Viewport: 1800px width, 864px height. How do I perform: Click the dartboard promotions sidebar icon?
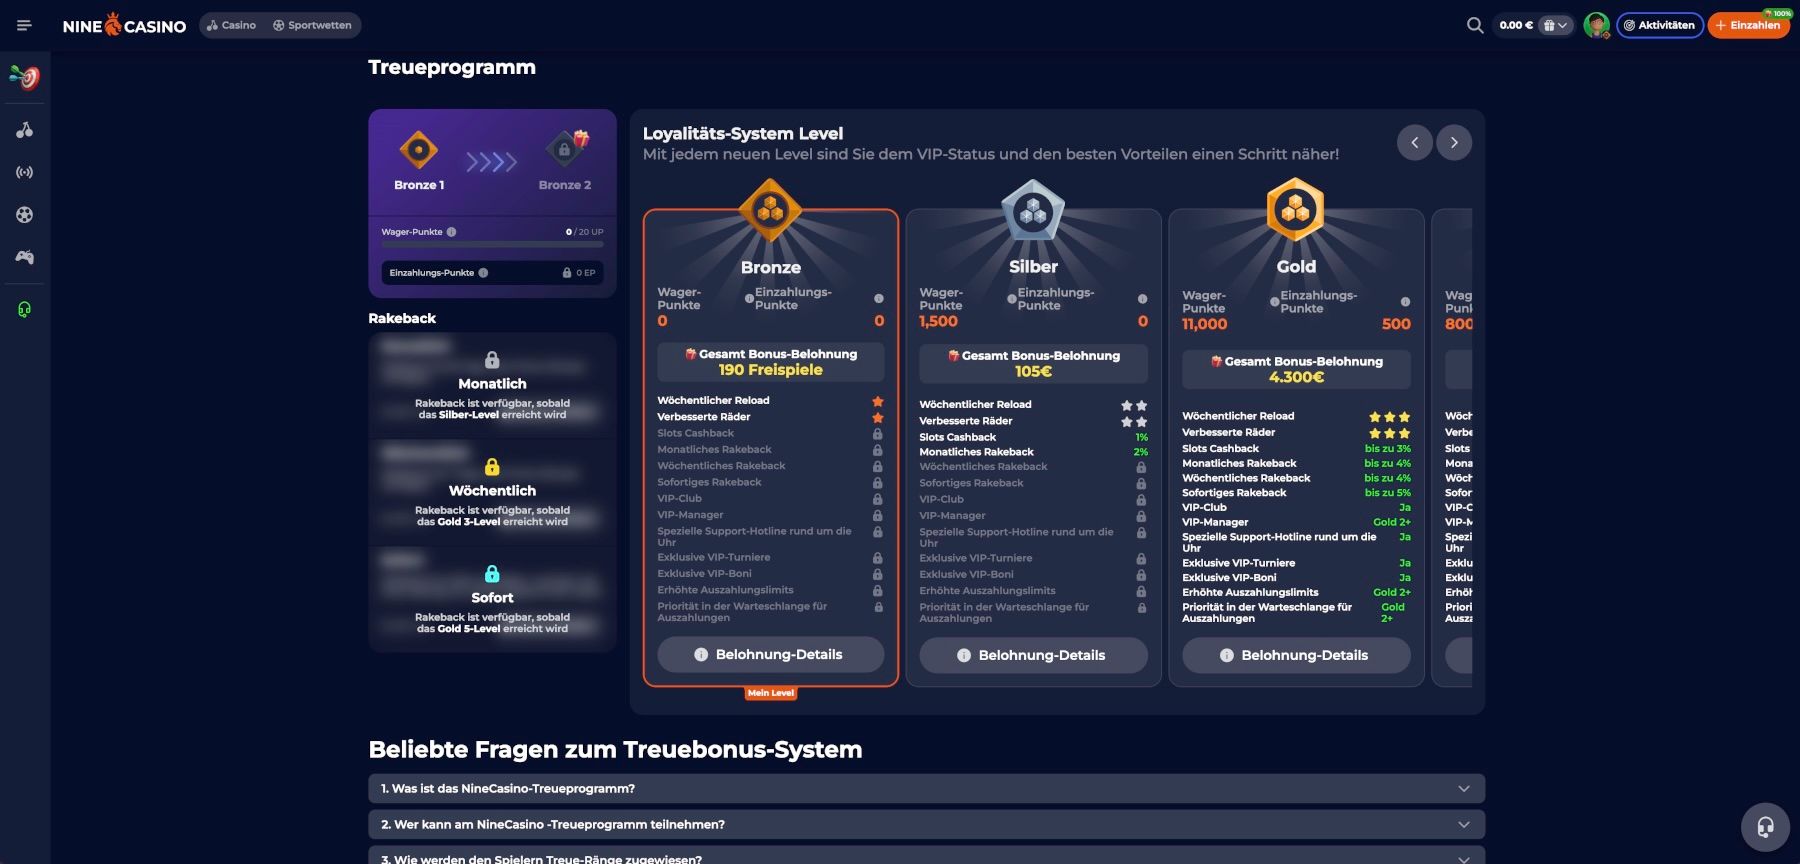pos(24,77)
